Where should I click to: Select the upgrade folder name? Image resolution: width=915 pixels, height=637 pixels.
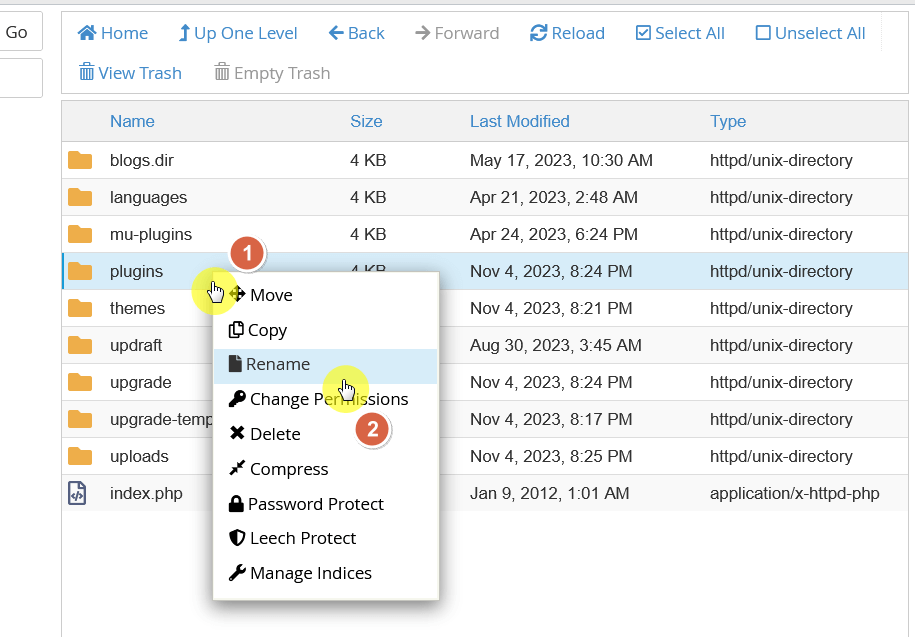coord(141,383)
